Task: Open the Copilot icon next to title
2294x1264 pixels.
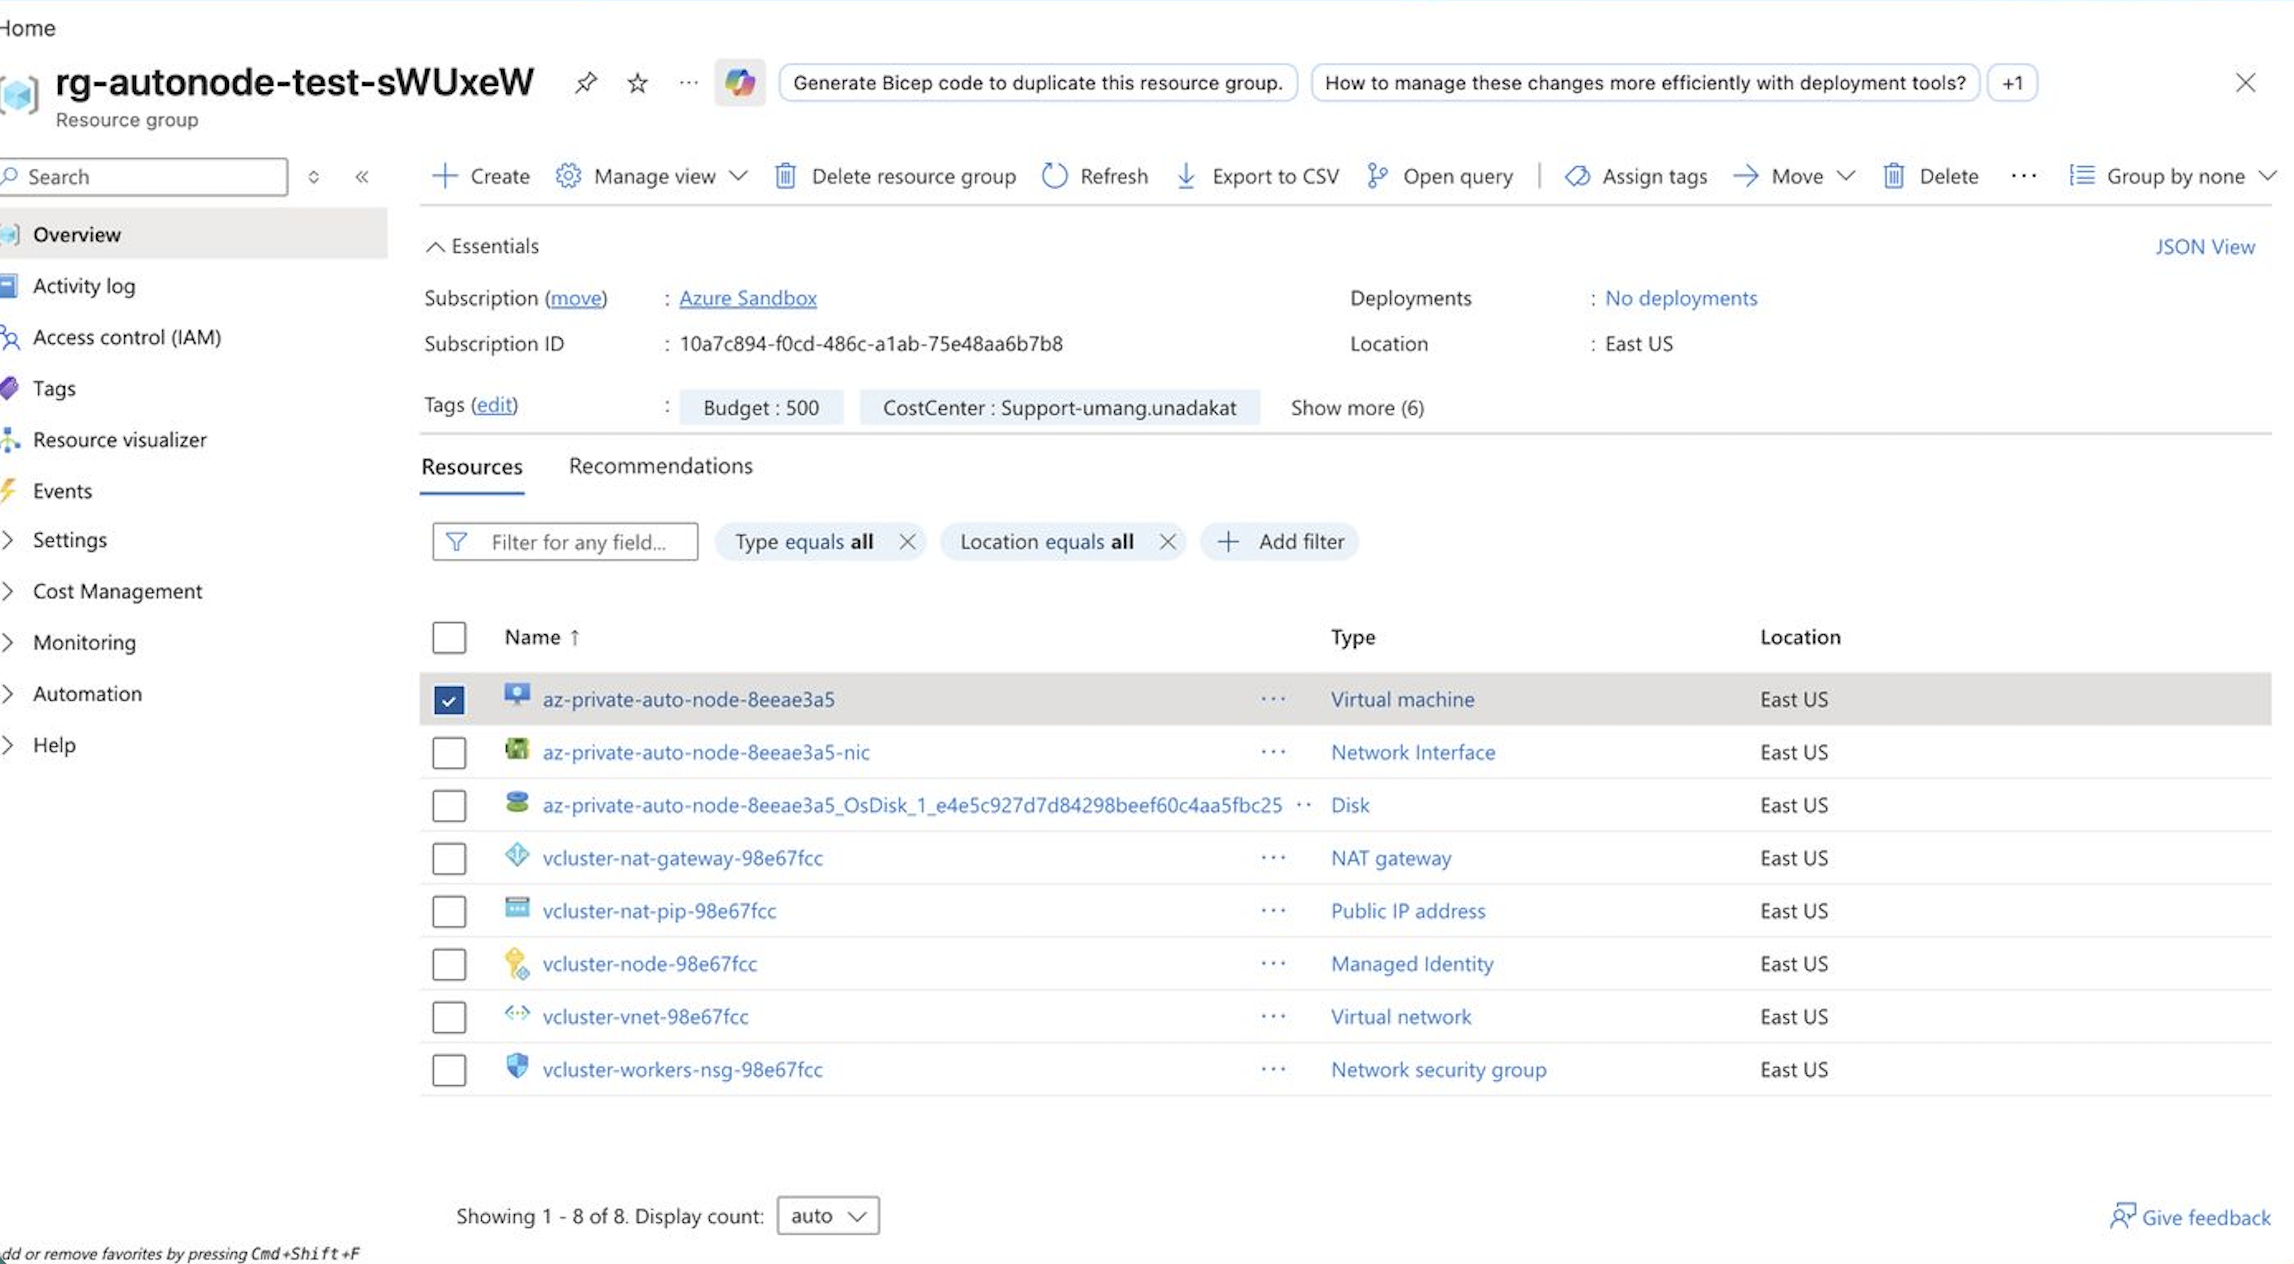Action: (x=740, y=83)
